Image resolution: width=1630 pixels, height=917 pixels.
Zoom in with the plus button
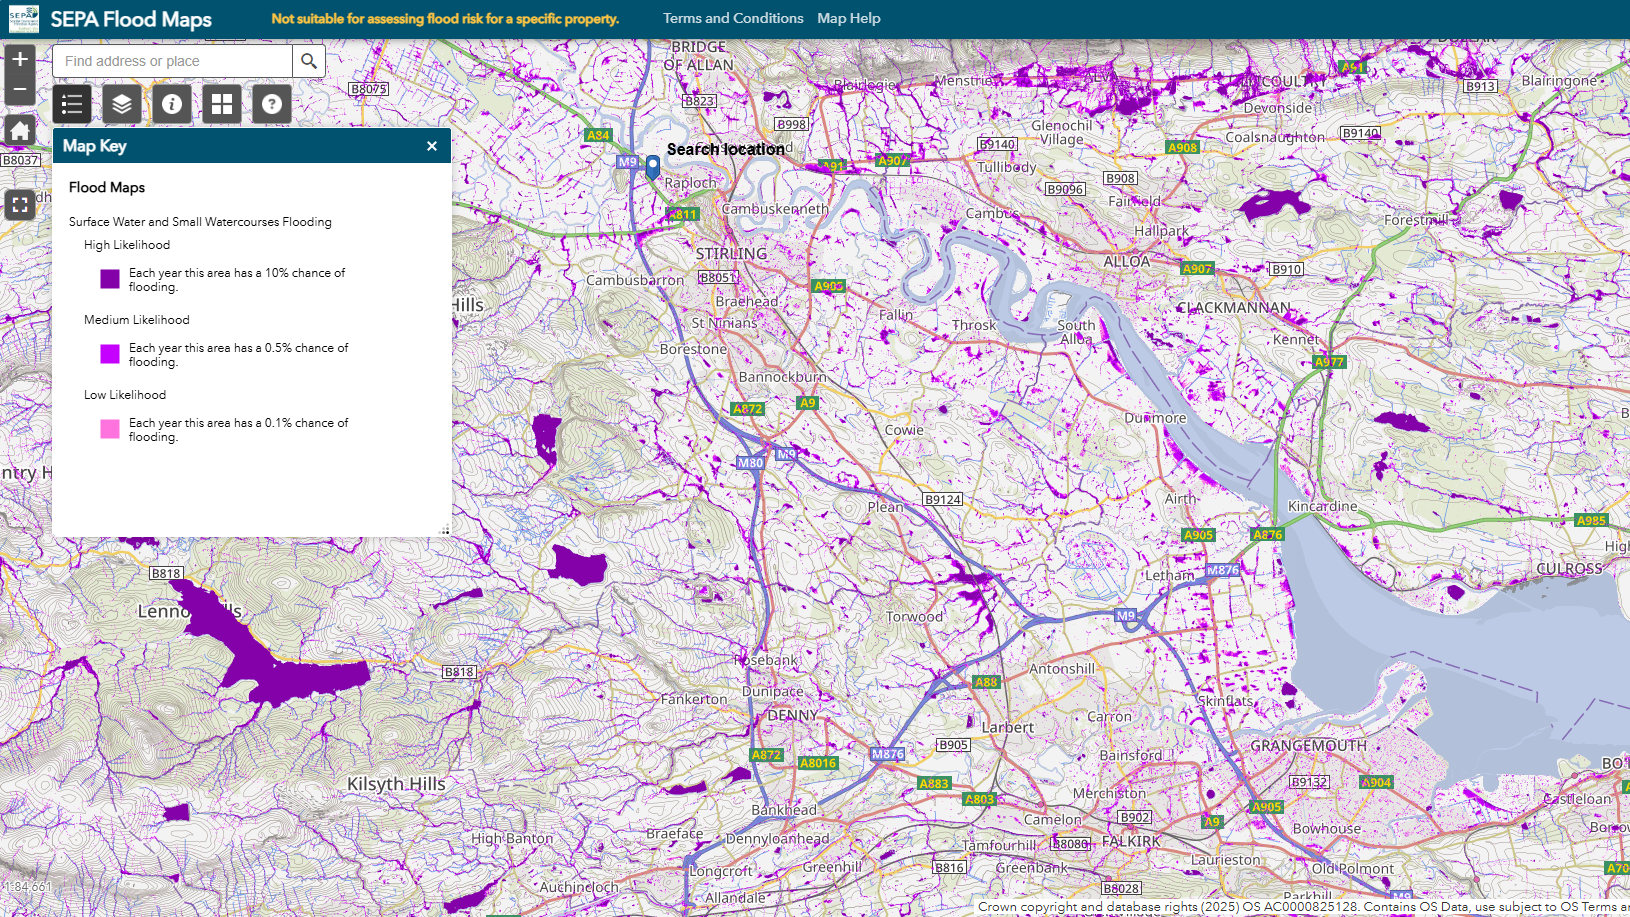[19, 59]
